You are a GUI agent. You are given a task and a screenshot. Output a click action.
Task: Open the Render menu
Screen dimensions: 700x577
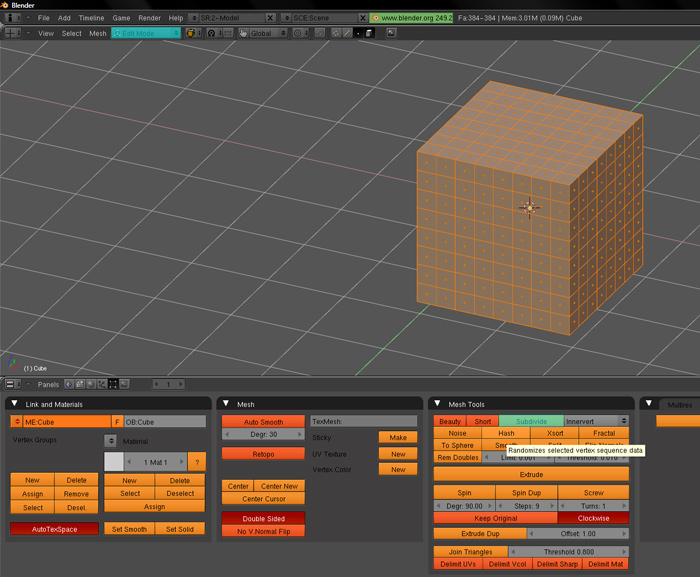point(149,18)
